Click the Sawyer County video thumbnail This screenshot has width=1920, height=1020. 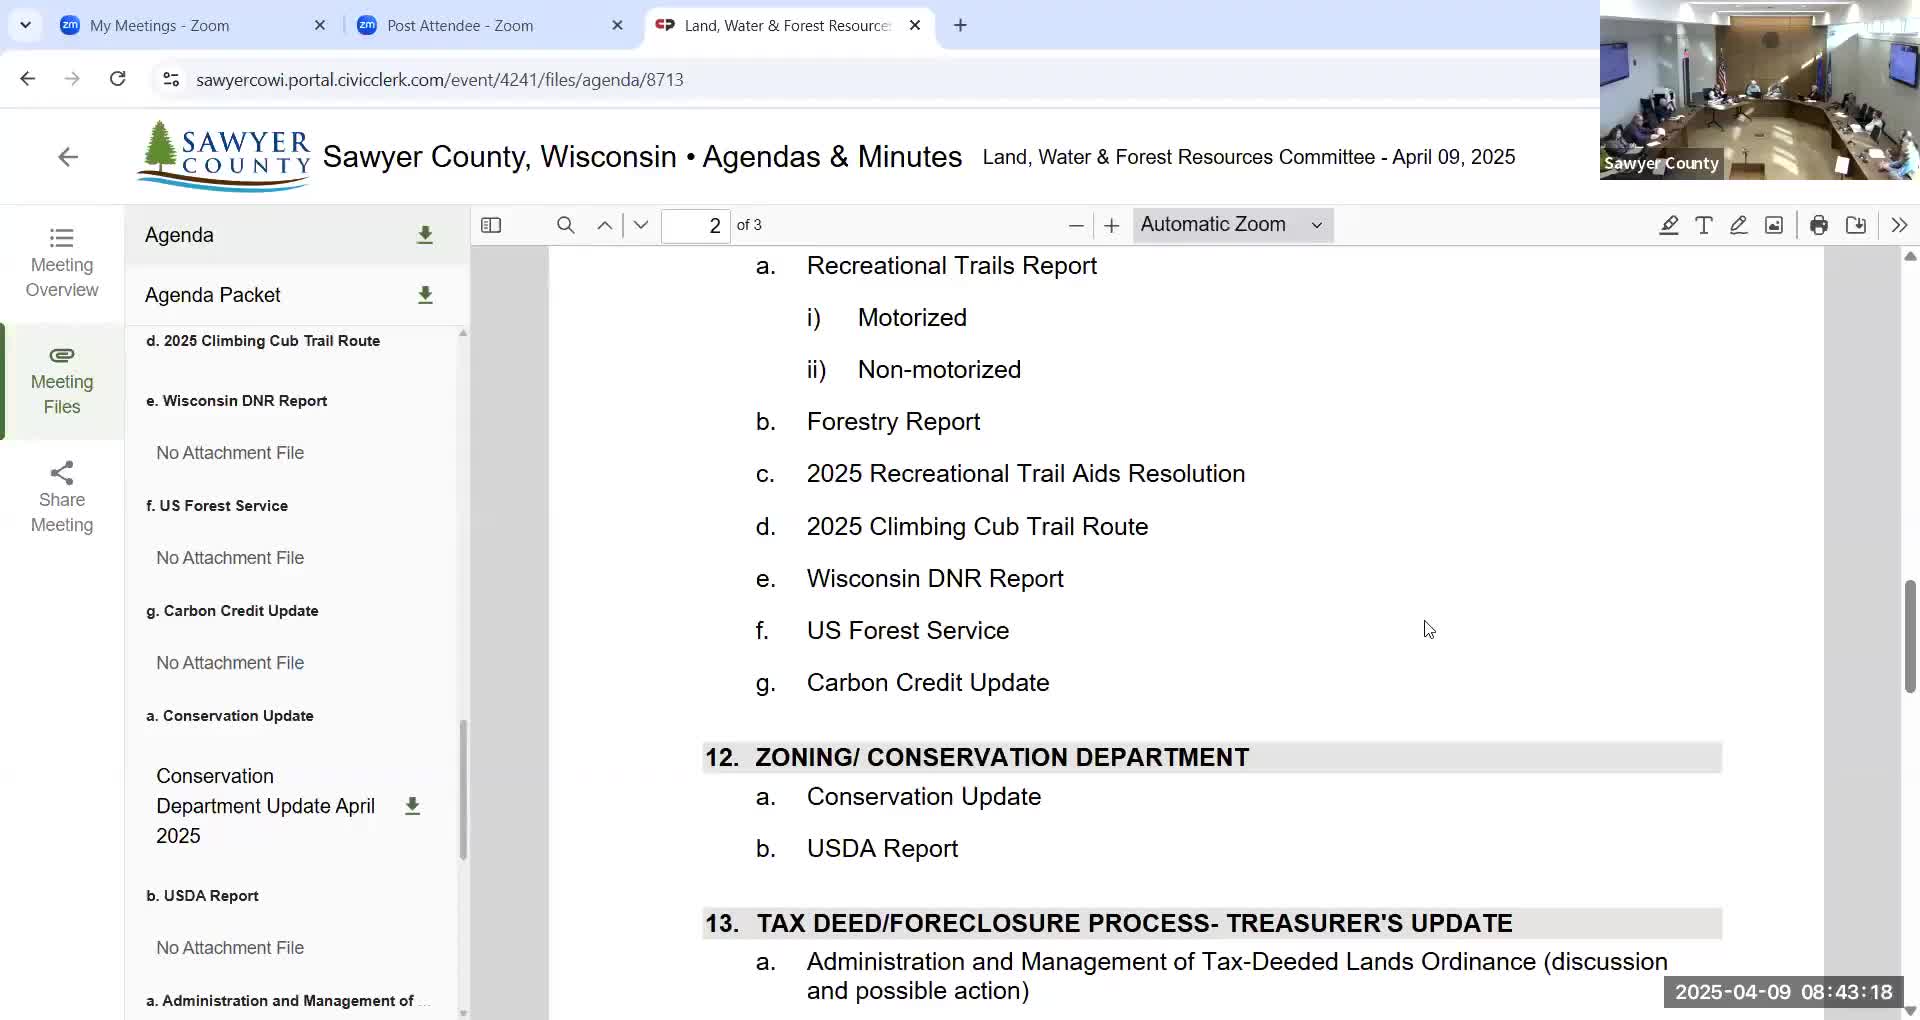coord(1759,90)
